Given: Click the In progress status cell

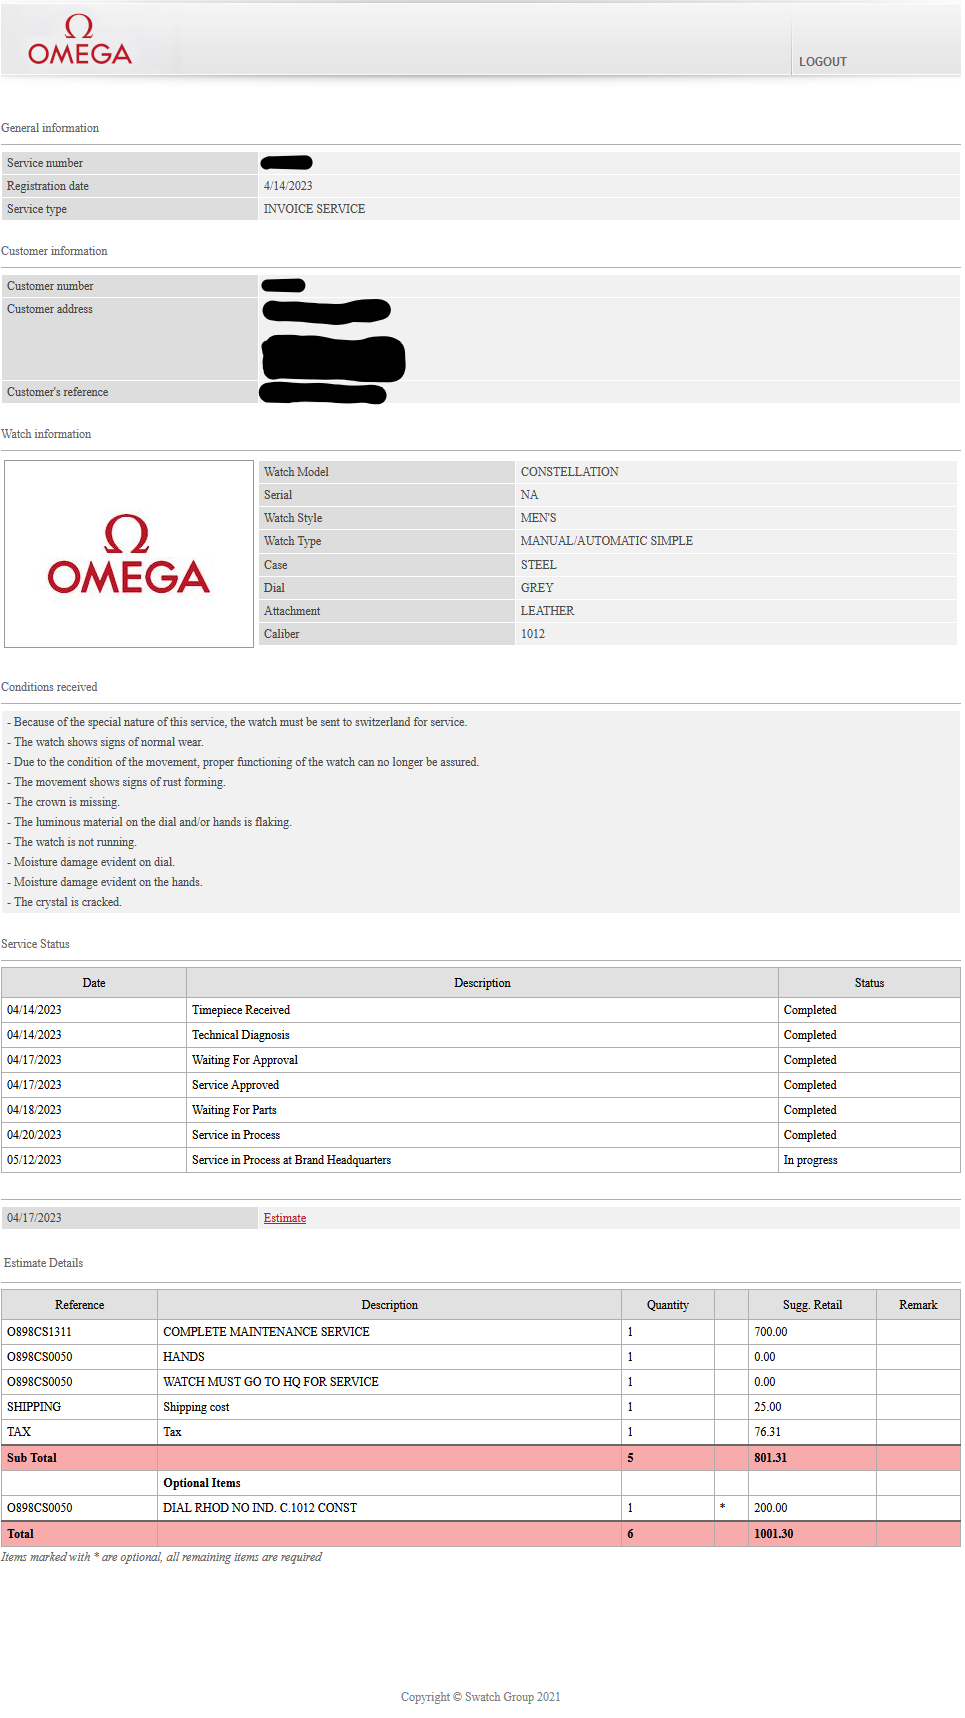Looking at the screenshot, I should pos(810,1160).
